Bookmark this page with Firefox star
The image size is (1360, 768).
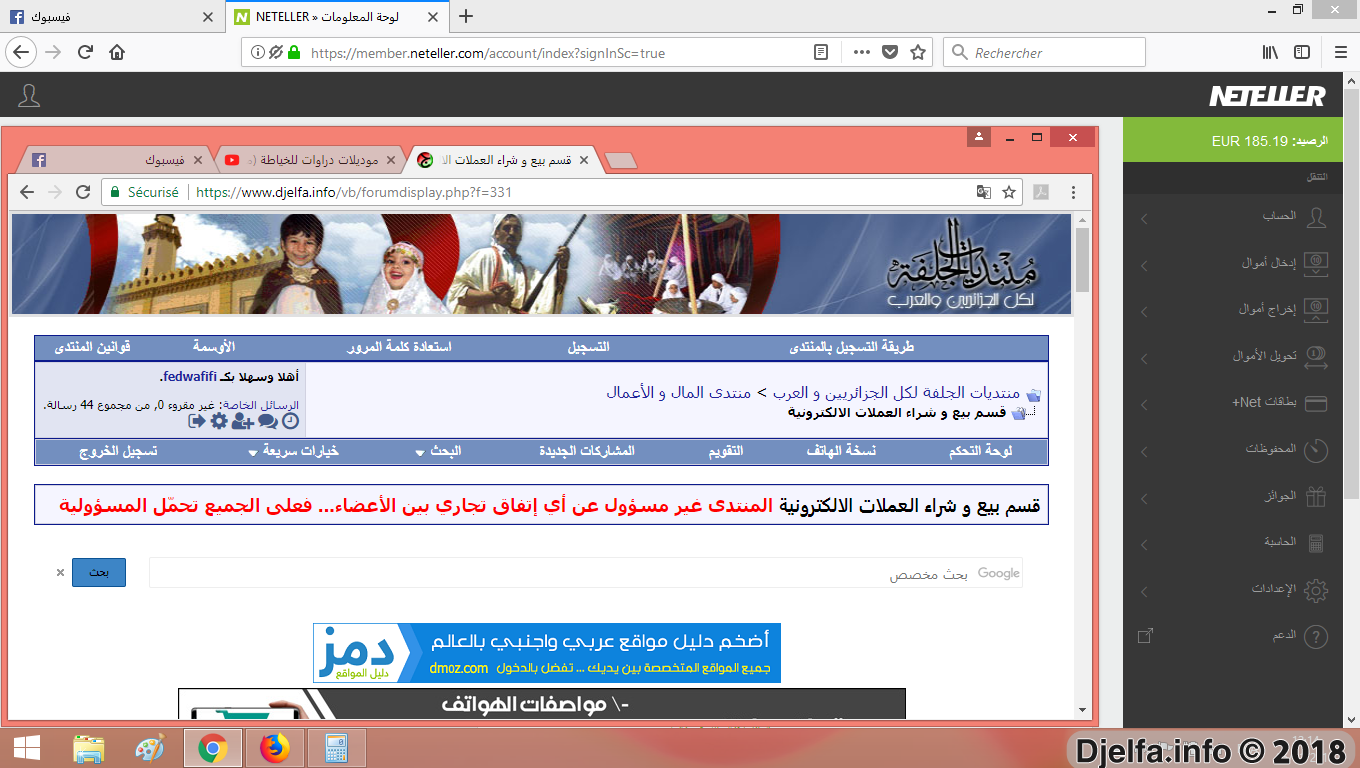918,53
